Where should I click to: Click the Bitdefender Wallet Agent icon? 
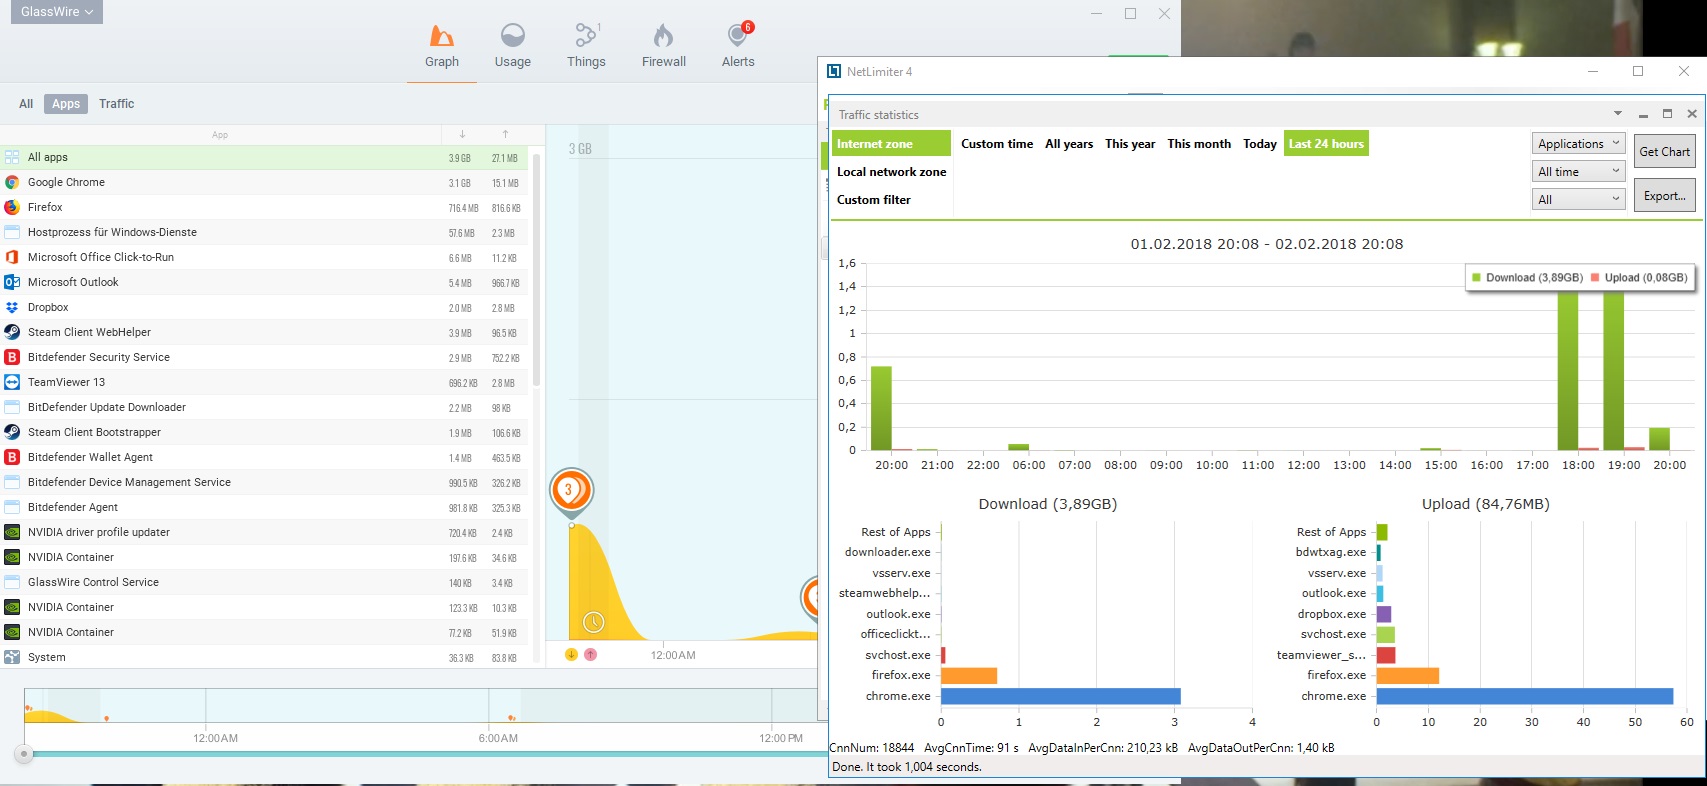click(12, 457)
